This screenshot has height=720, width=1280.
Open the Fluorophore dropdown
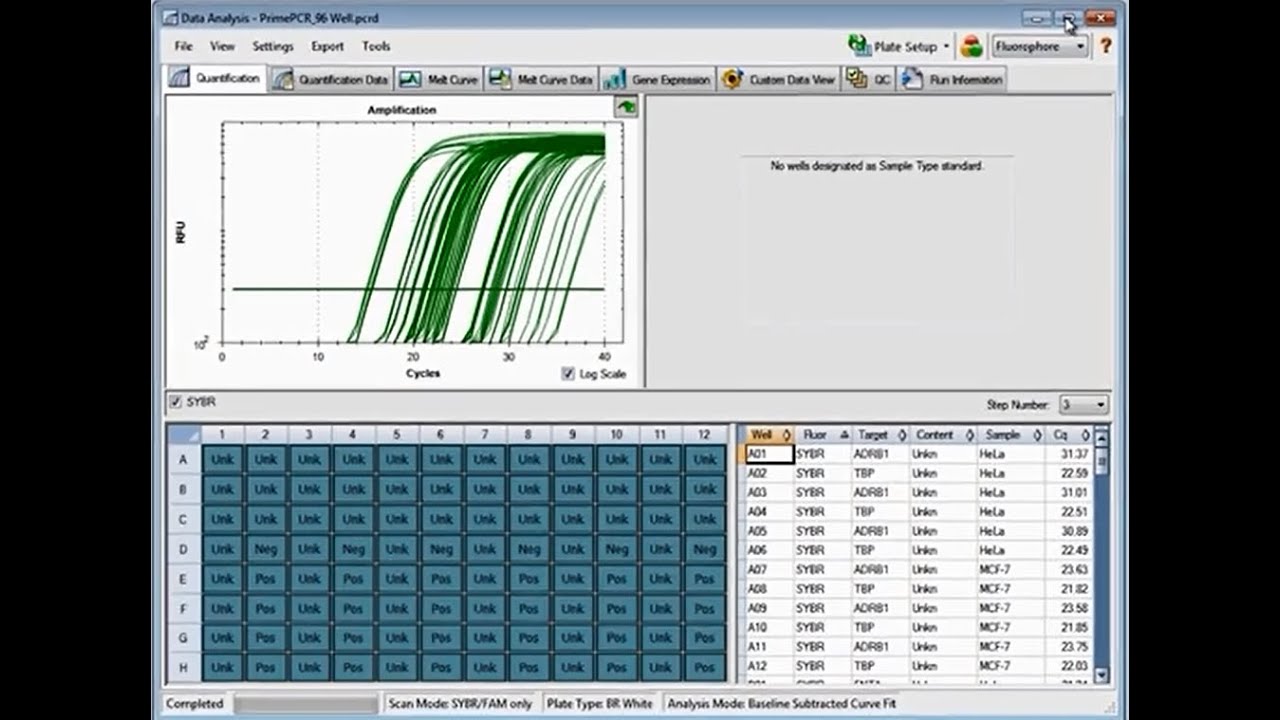tap(1040, 46)
